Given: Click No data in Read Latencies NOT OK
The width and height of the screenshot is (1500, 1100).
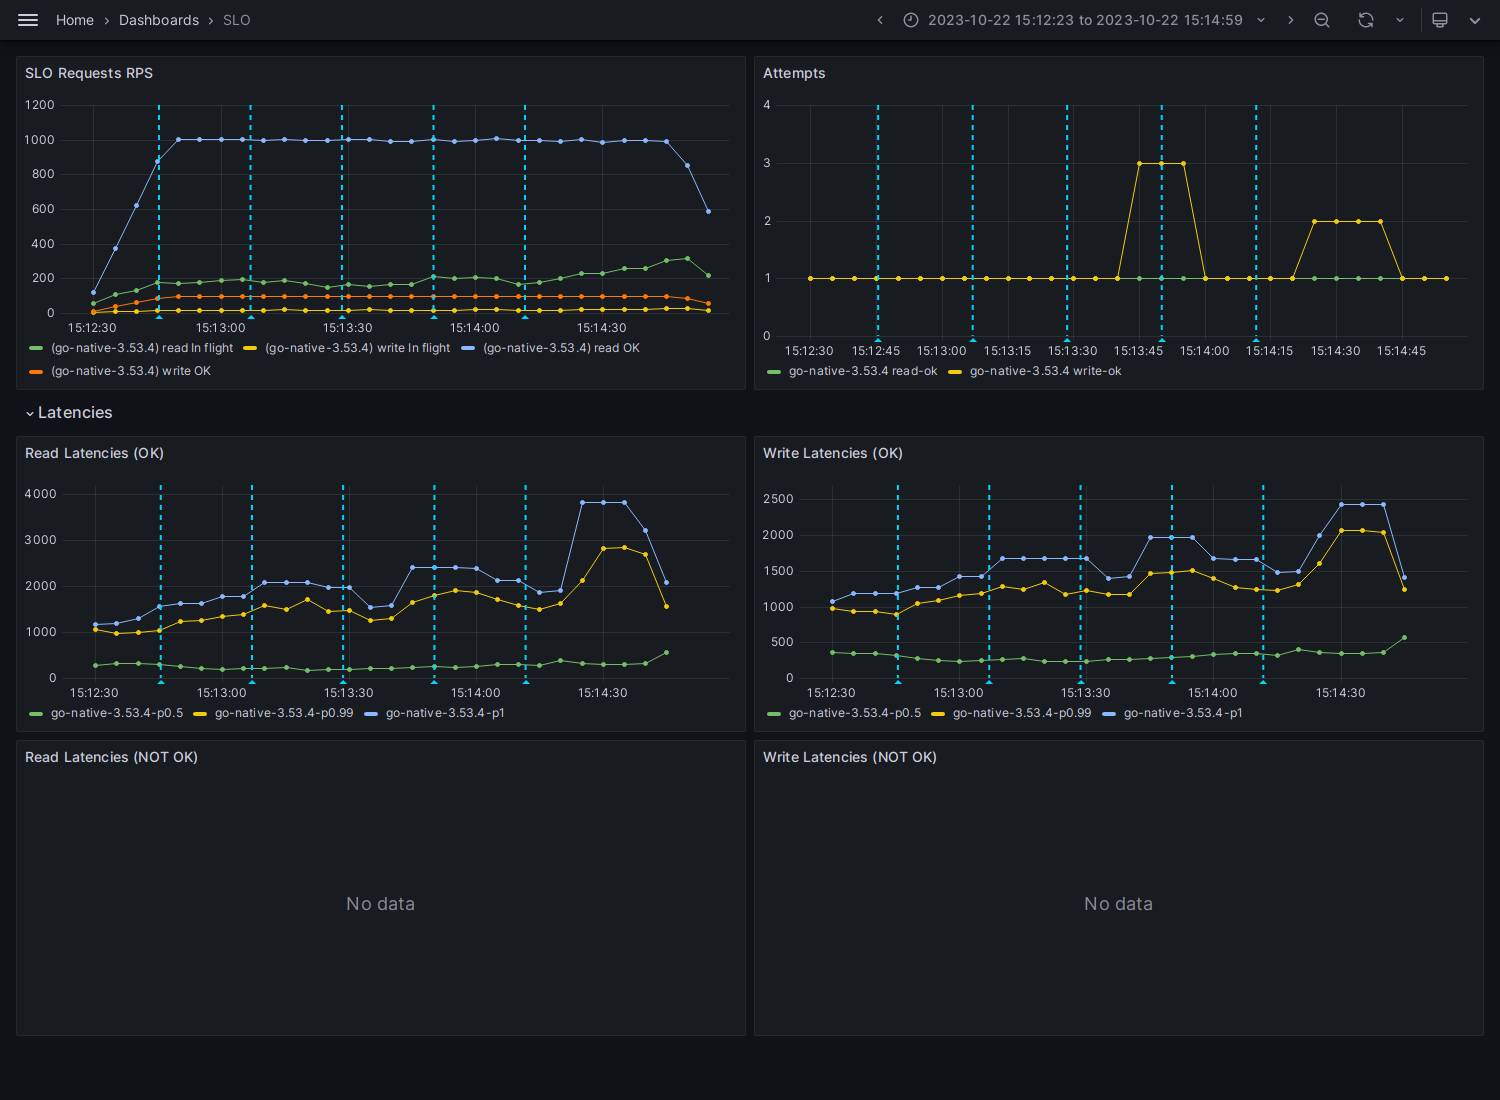Looking at the screenshot, I should coord(380,904).
